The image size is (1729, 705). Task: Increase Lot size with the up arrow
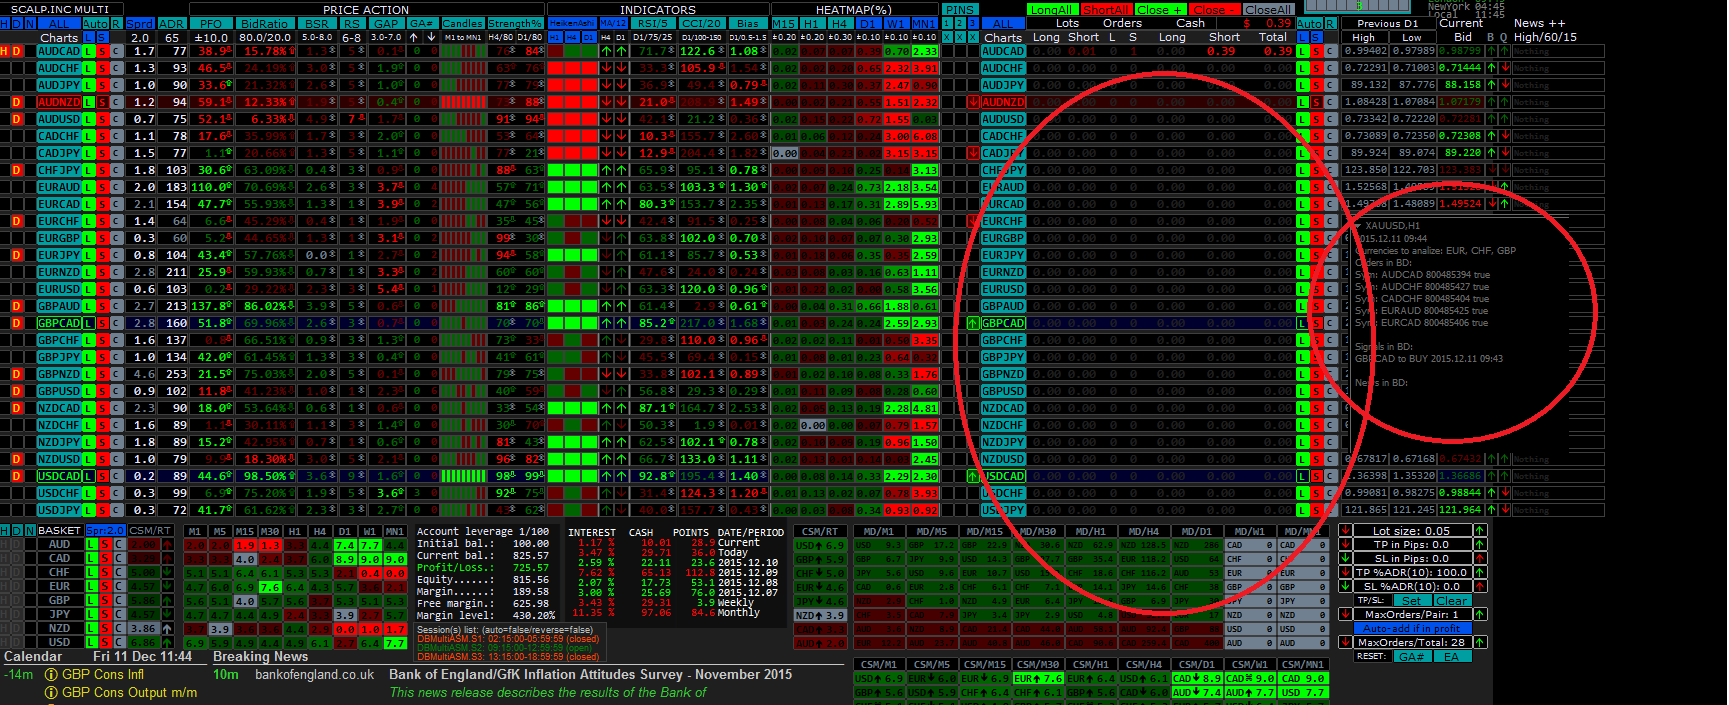click(1480, 531)
